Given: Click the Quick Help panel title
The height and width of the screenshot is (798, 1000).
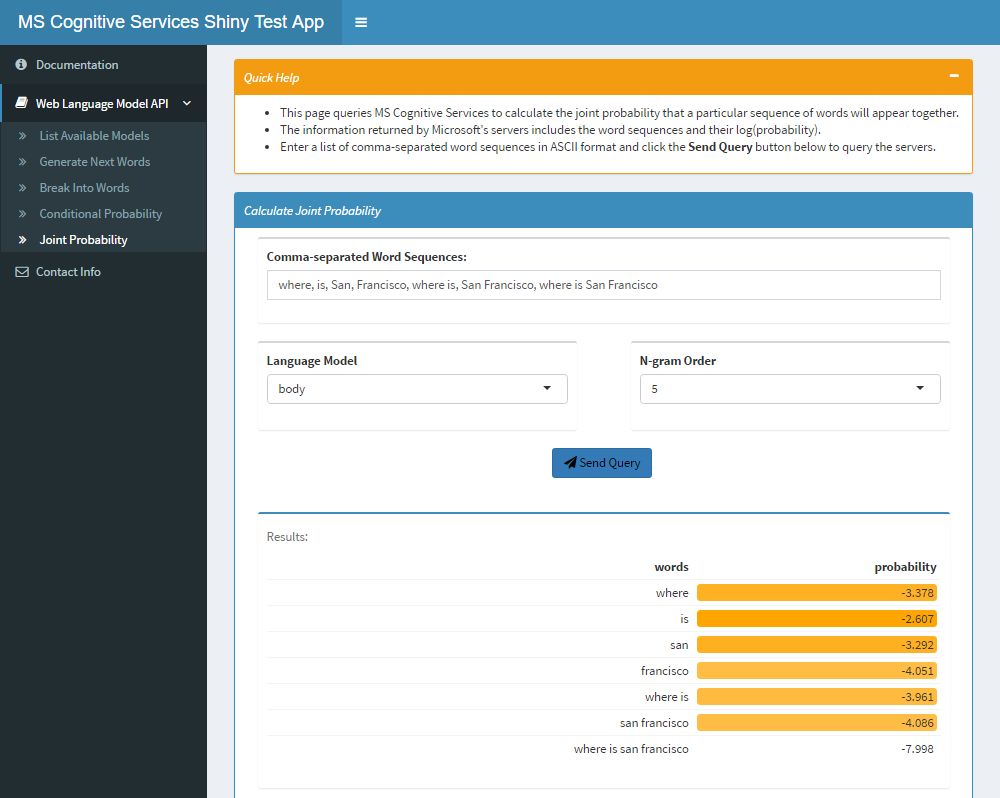Looking at the screenshot, I should (271, 78).
